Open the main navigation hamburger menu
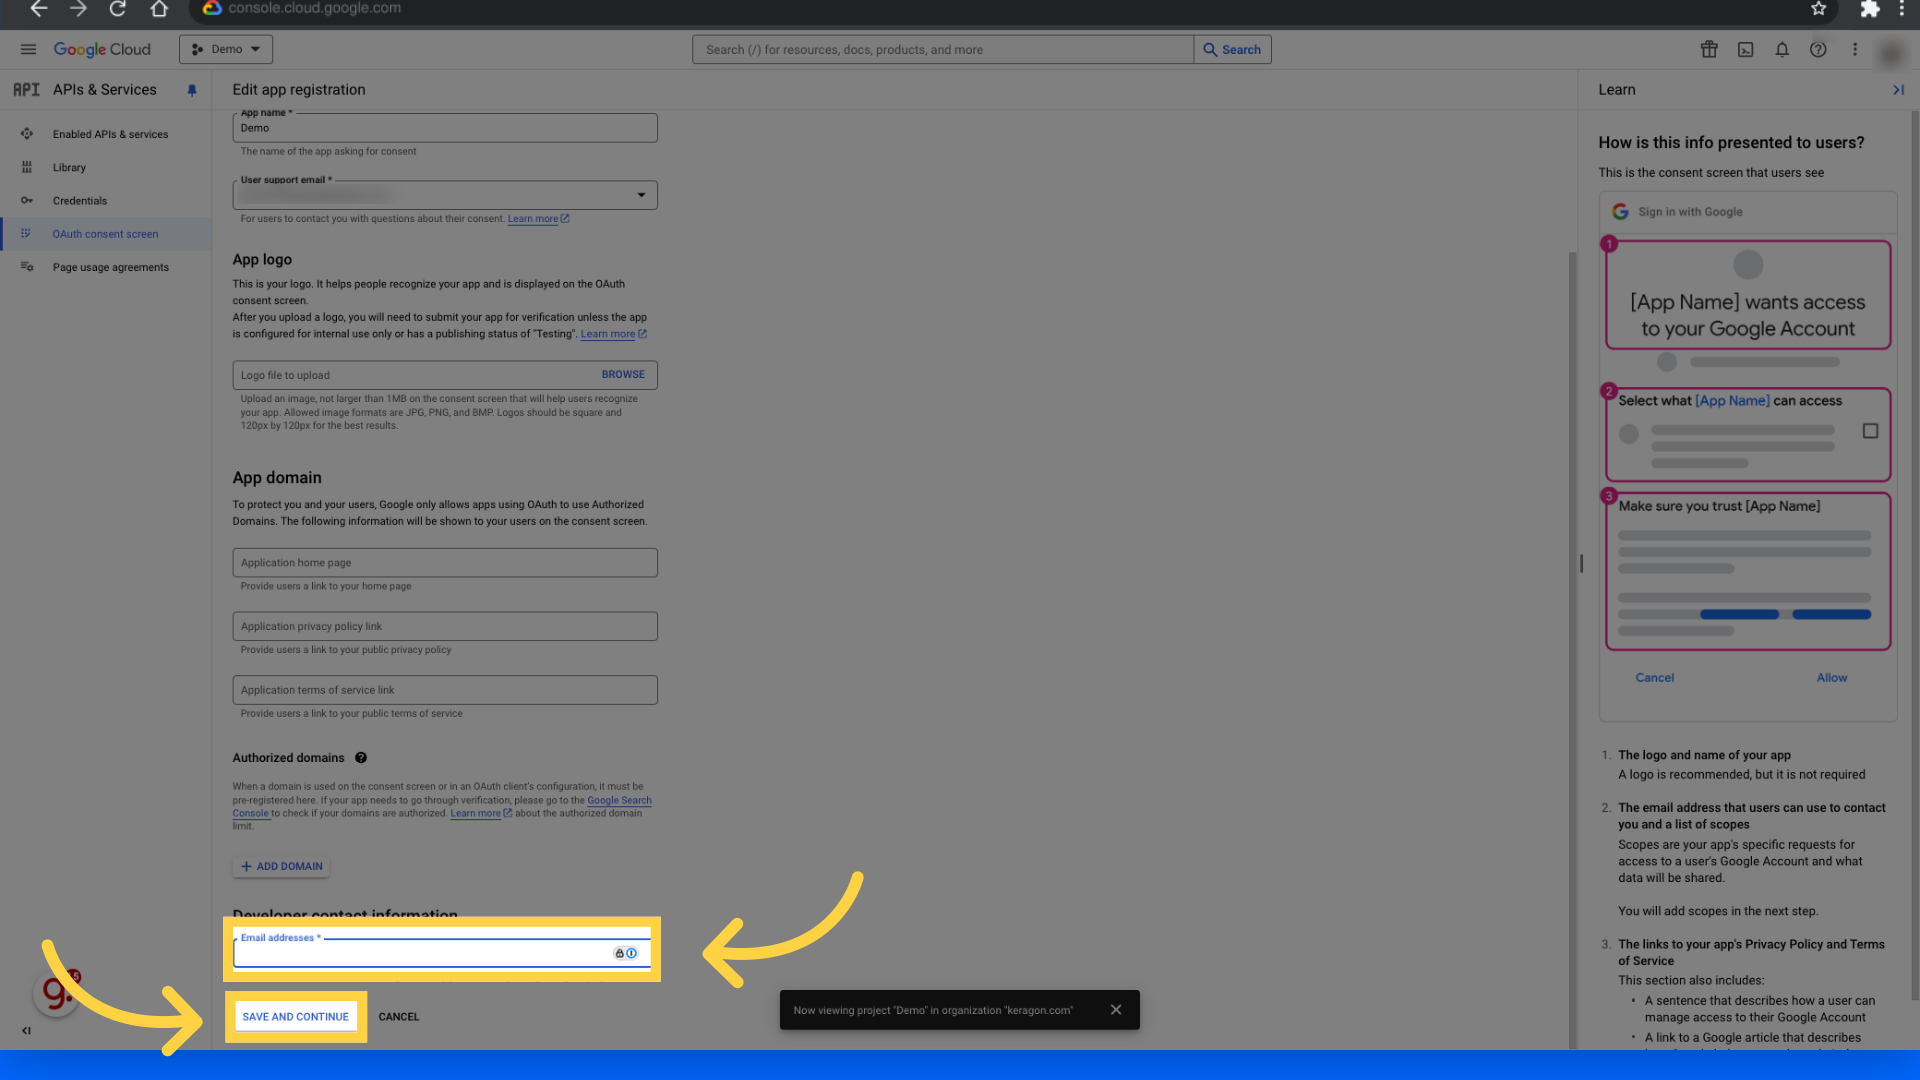Image resolution: width=1920 pixels, height=1080 pixels. click(x=28, y=49)
